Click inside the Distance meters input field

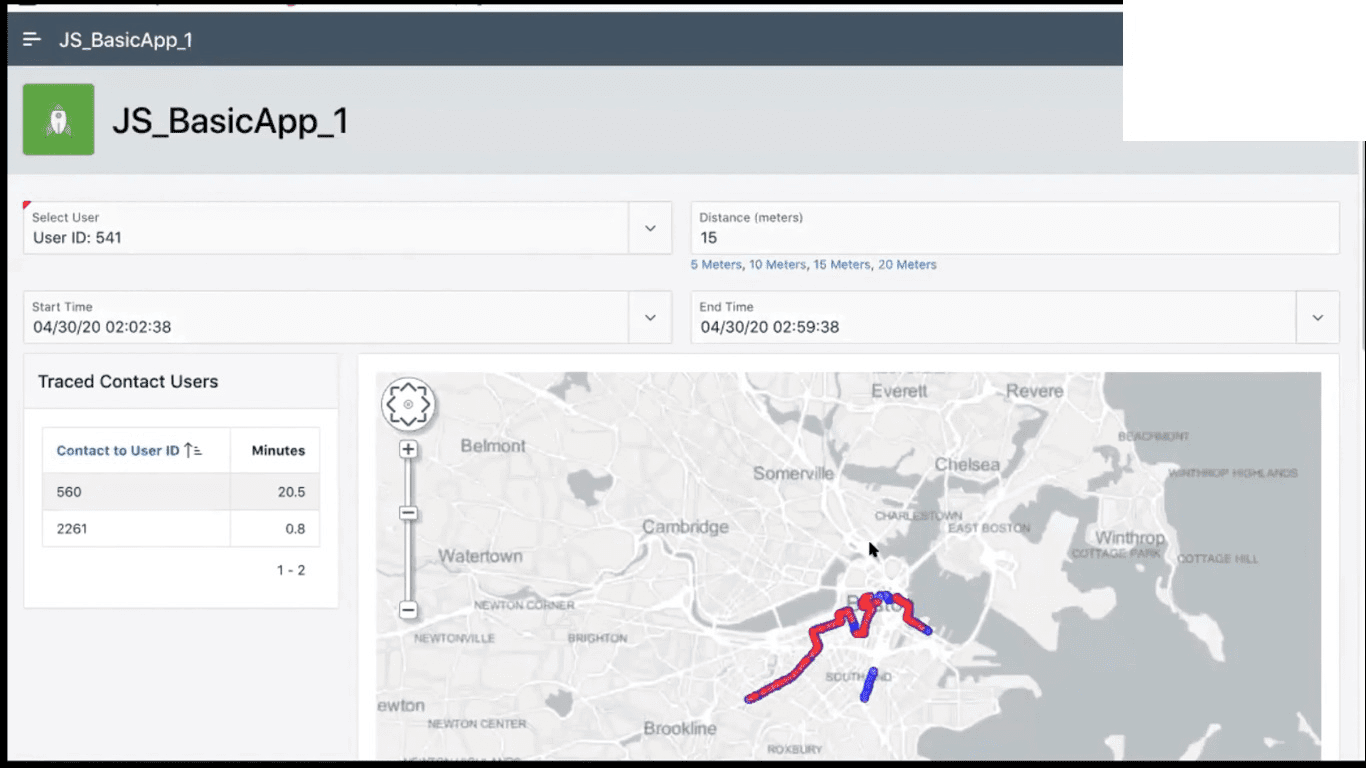[x=900, y=237]
